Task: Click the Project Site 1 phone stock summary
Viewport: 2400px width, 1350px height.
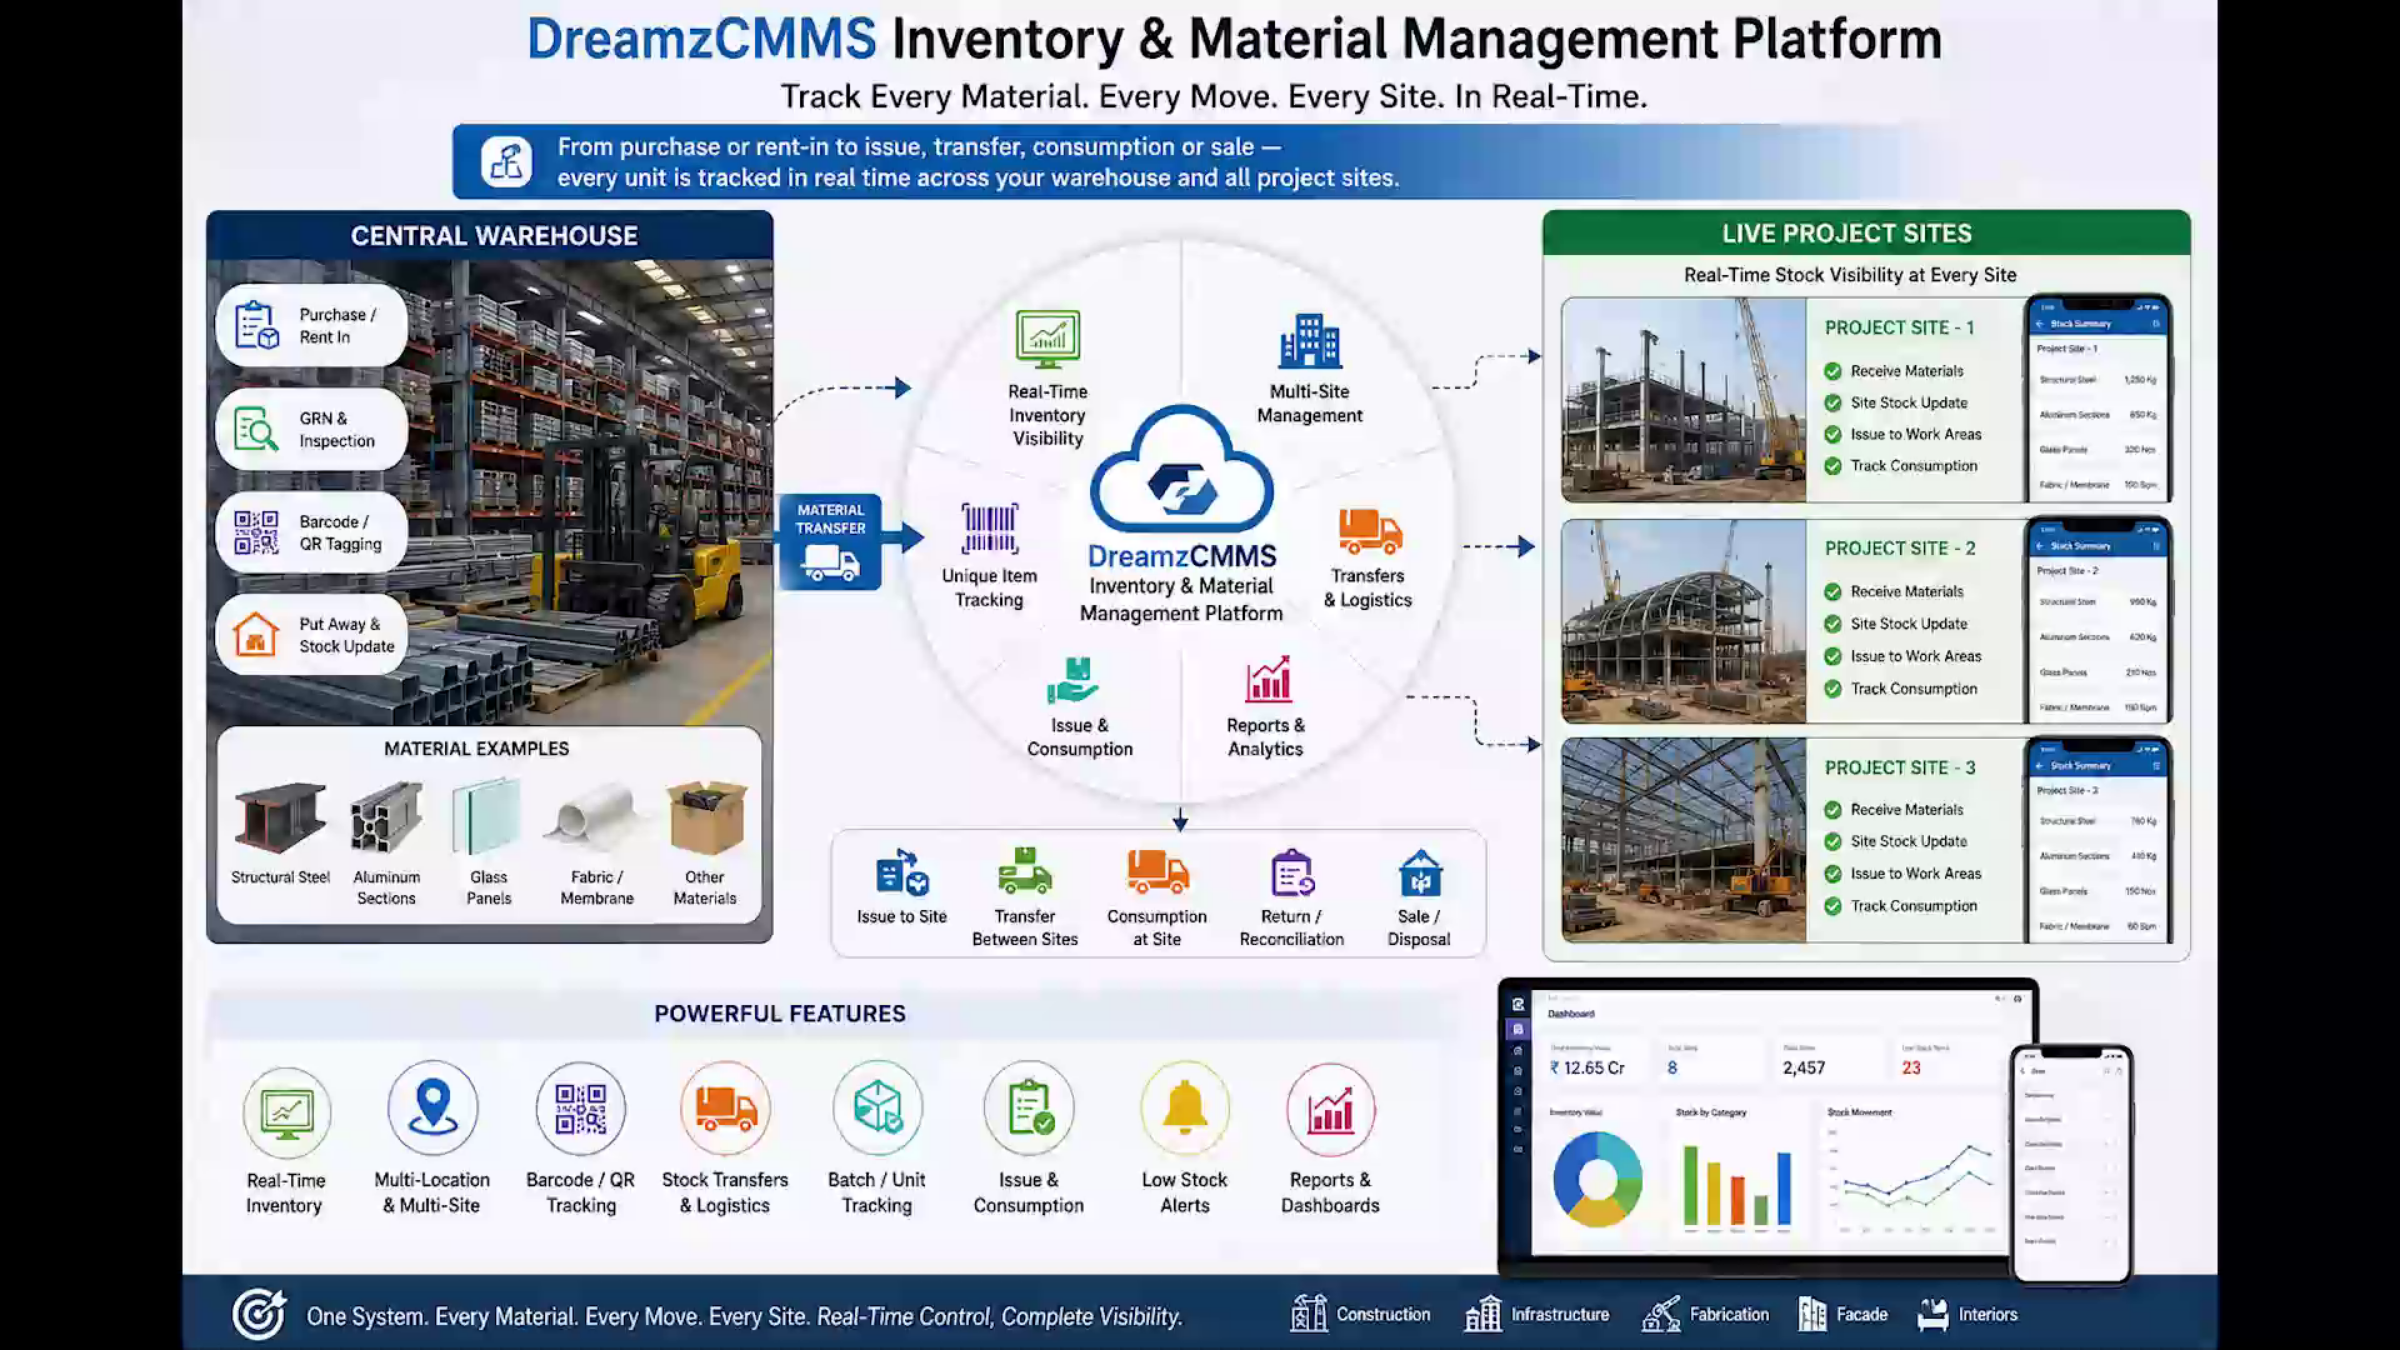Action: pos(2098,400)
